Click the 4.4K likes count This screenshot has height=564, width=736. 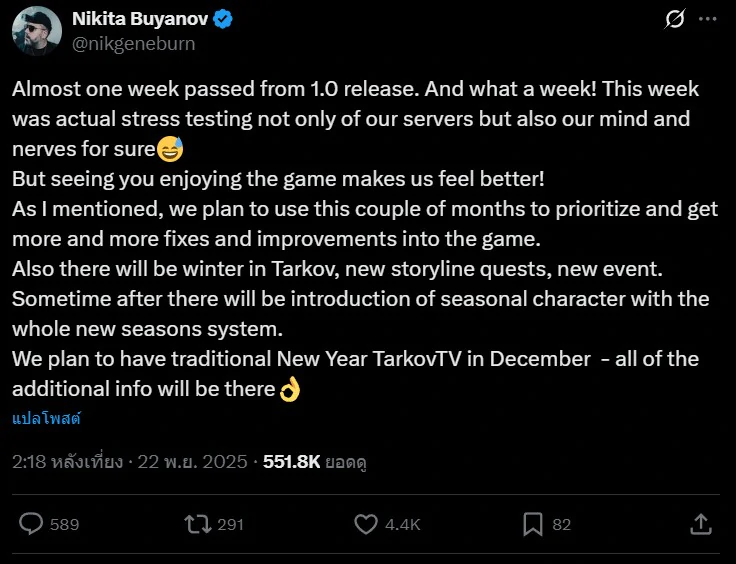[x=401, y=524]
